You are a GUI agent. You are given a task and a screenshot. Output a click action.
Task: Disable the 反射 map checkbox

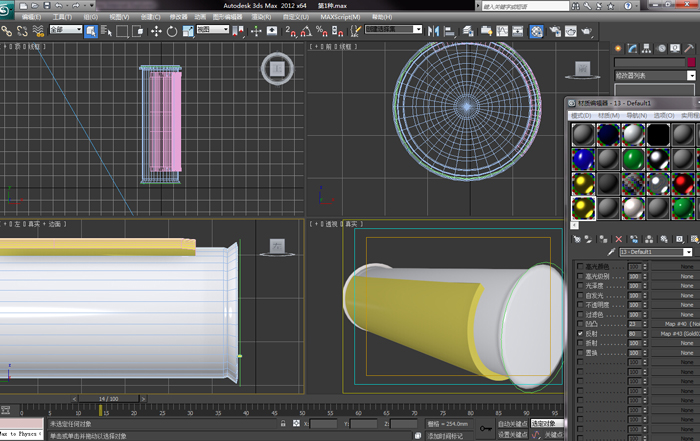coord(580,333)
